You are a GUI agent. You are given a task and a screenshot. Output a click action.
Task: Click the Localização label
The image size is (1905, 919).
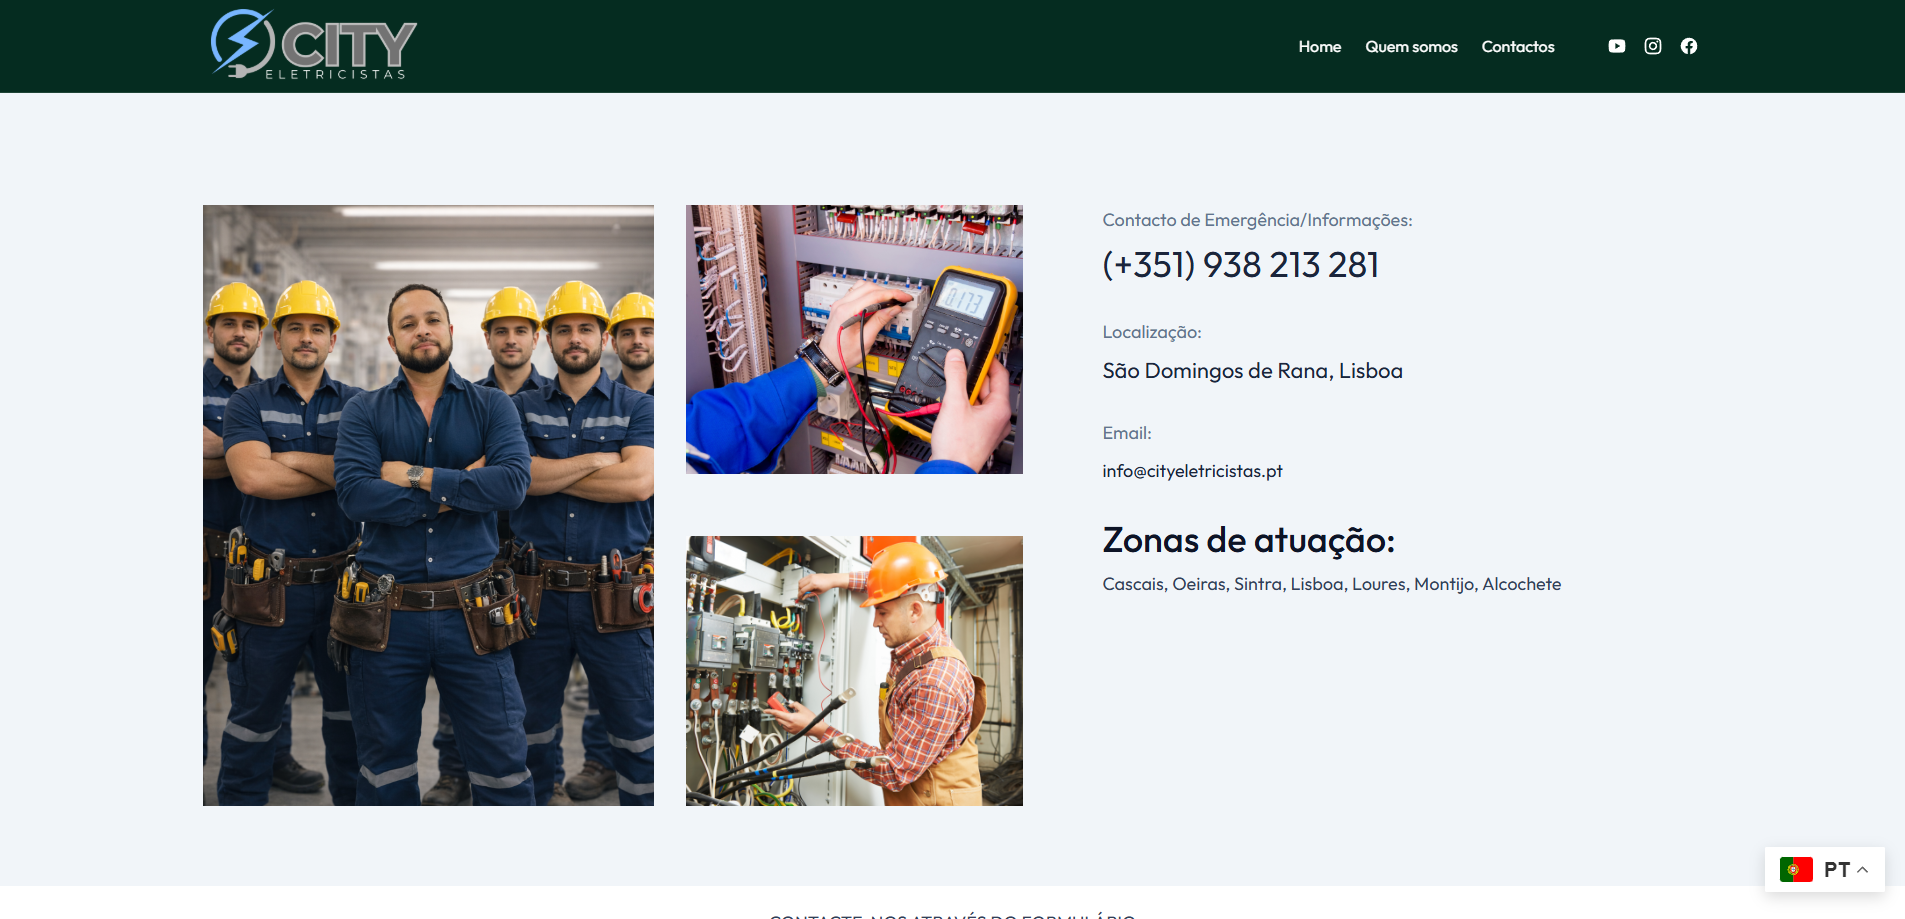point(1151,332)
